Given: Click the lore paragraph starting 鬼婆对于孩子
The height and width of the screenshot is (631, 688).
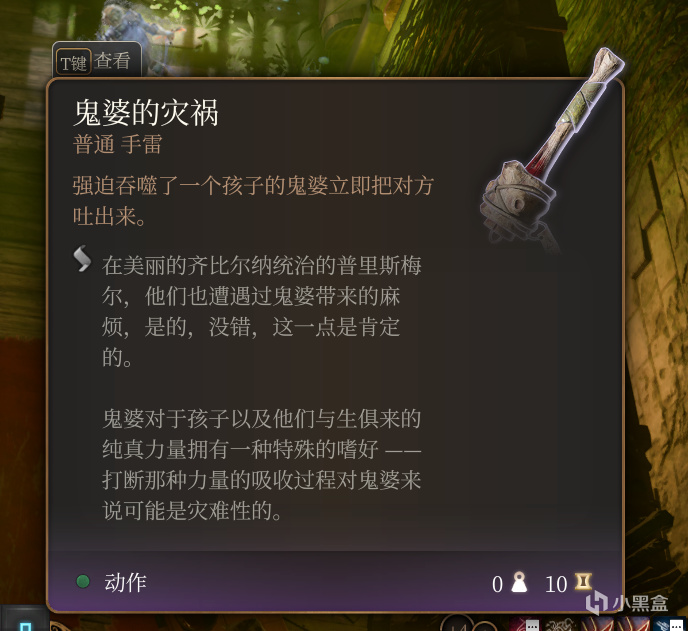Looking at the screenshot, I should click(262, 465).
